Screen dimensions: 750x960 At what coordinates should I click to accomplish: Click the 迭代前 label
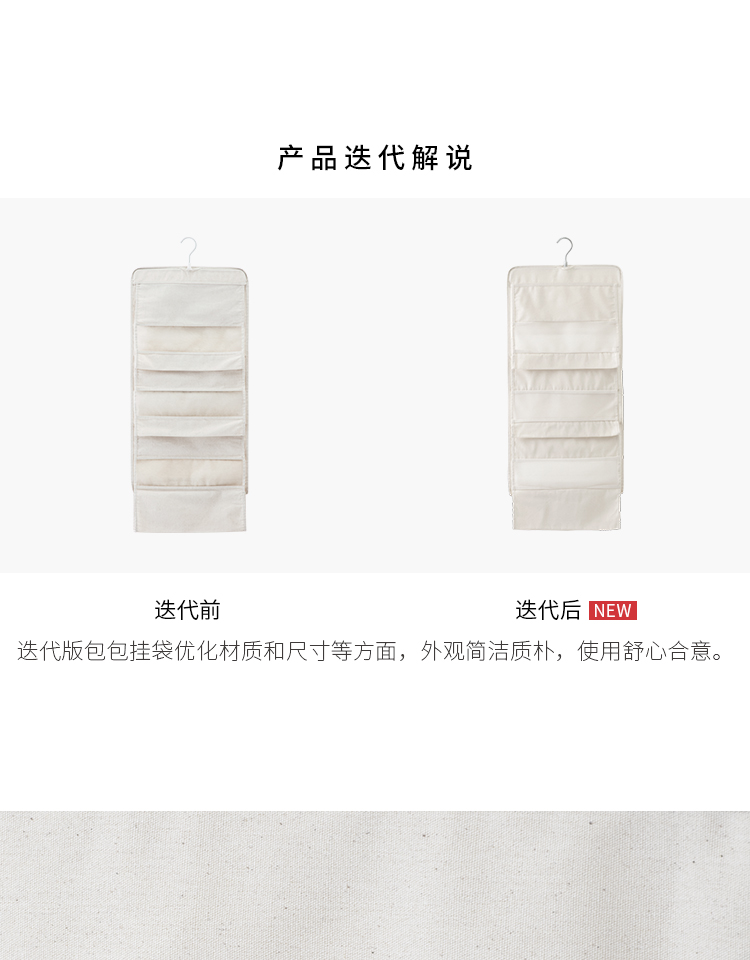coord(187,610)
